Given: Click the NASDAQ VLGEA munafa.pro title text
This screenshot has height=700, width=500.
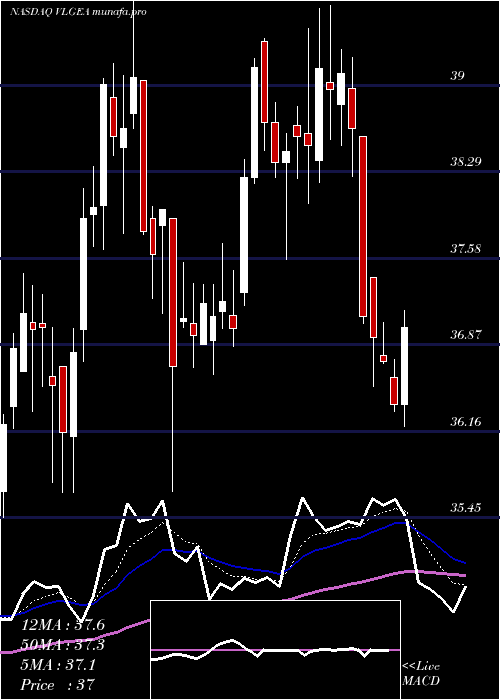Looking at the screenshot, I should [78, 12].
